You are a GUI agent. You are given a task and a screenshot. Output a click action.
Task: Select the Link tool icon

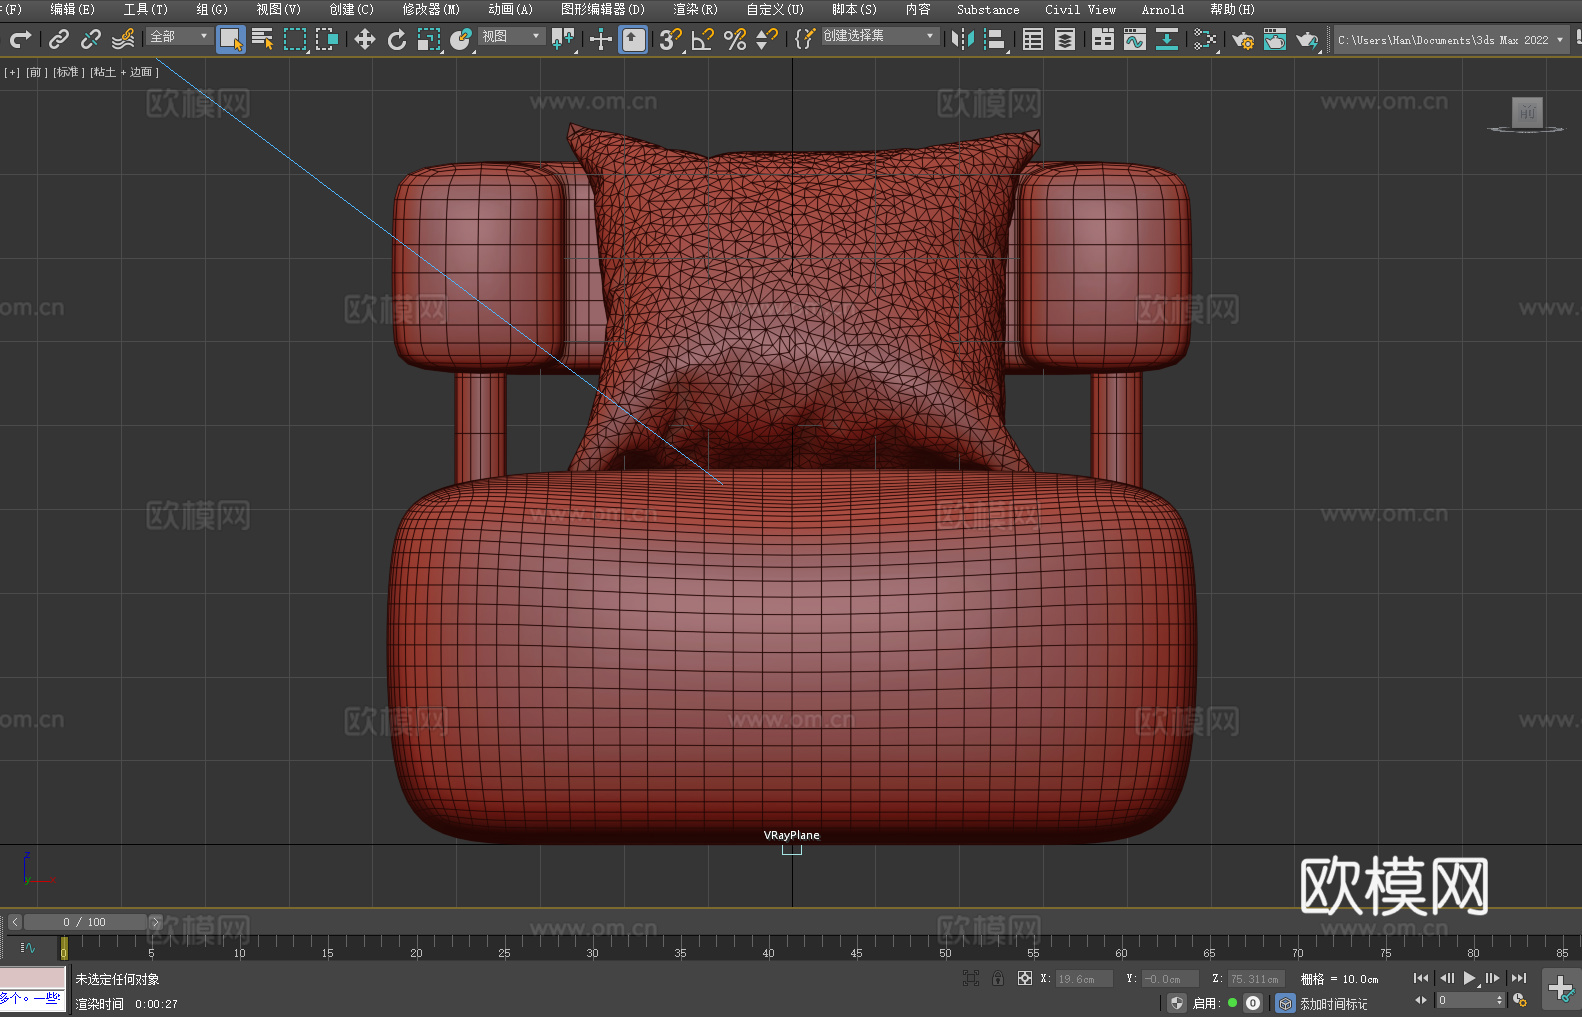[59, 39]
